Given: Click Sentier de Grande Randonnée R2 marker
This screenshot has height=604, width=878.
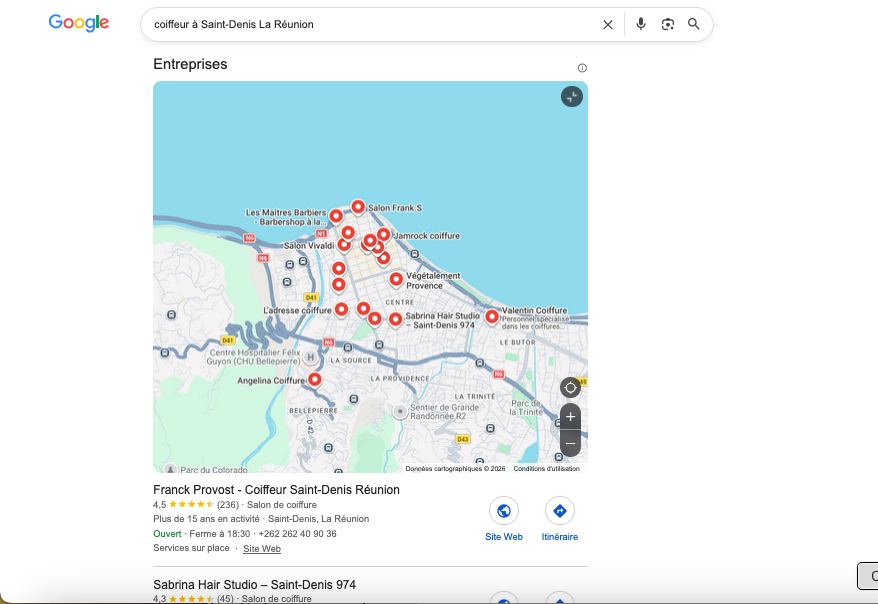Looking at the screenshot, I should tap(400, 412).
